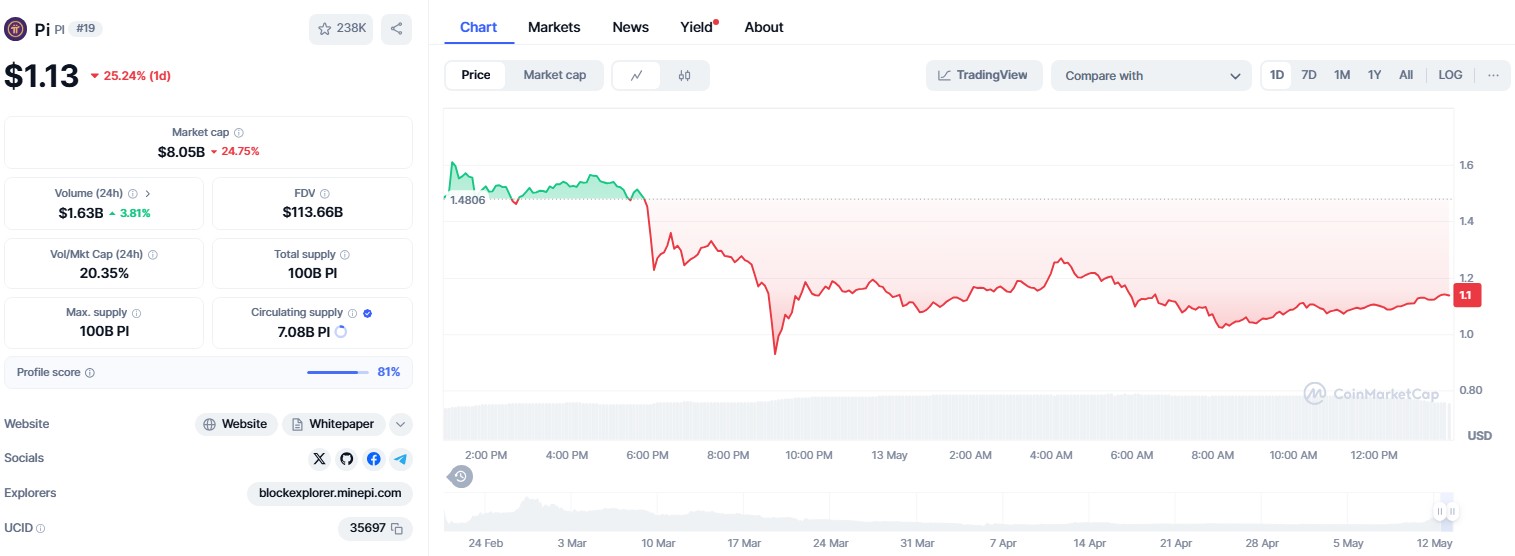Open the Compare with dropdown

point(1150,75)
